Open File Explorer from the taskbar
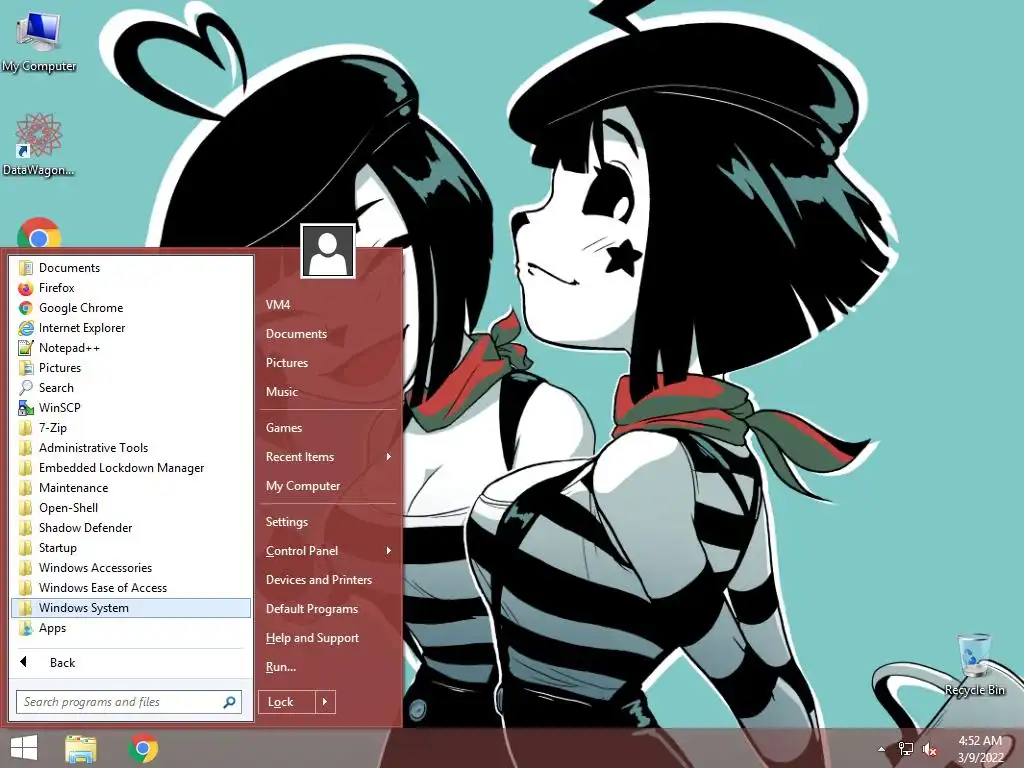1024x768 pixels. pyautogui.click(x=81, y=748)
